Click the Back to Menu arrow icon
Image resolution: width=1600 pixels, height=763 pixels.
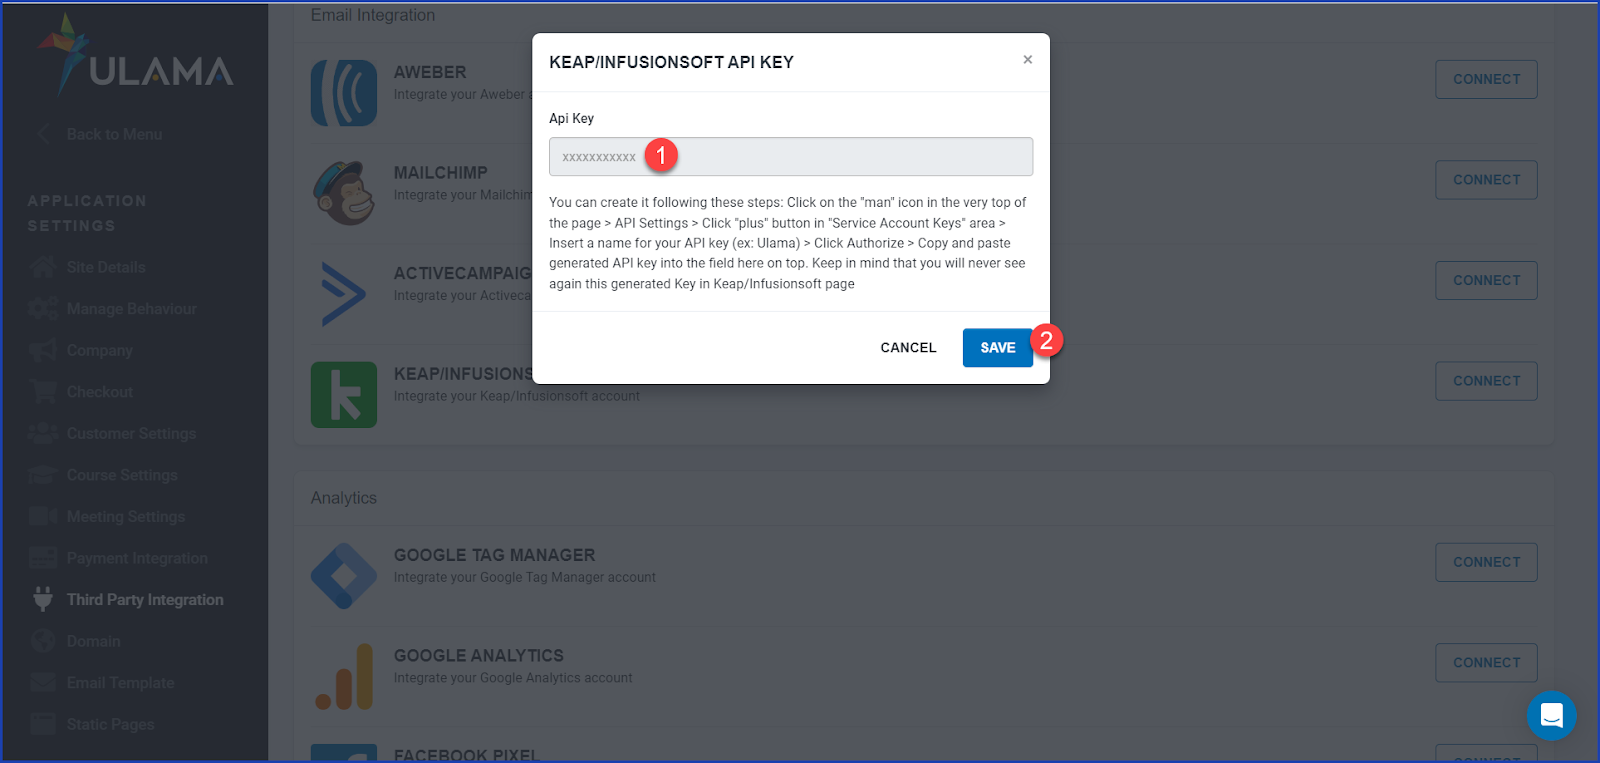point(42,134)
